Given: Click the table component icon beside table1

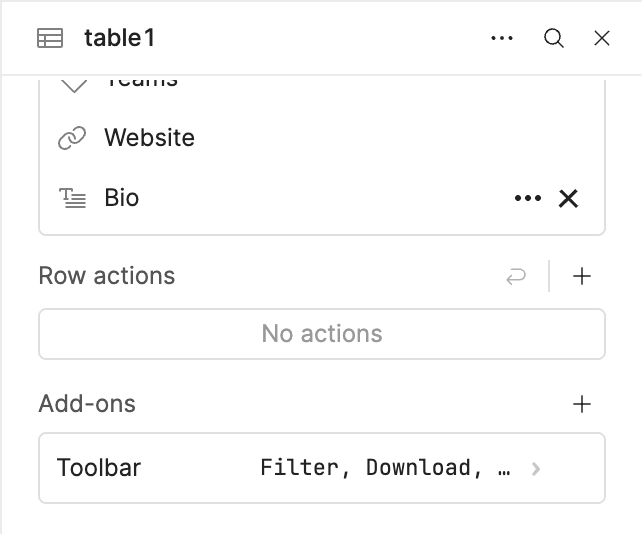Looking at the screenshot, I should tap(50, 39).
